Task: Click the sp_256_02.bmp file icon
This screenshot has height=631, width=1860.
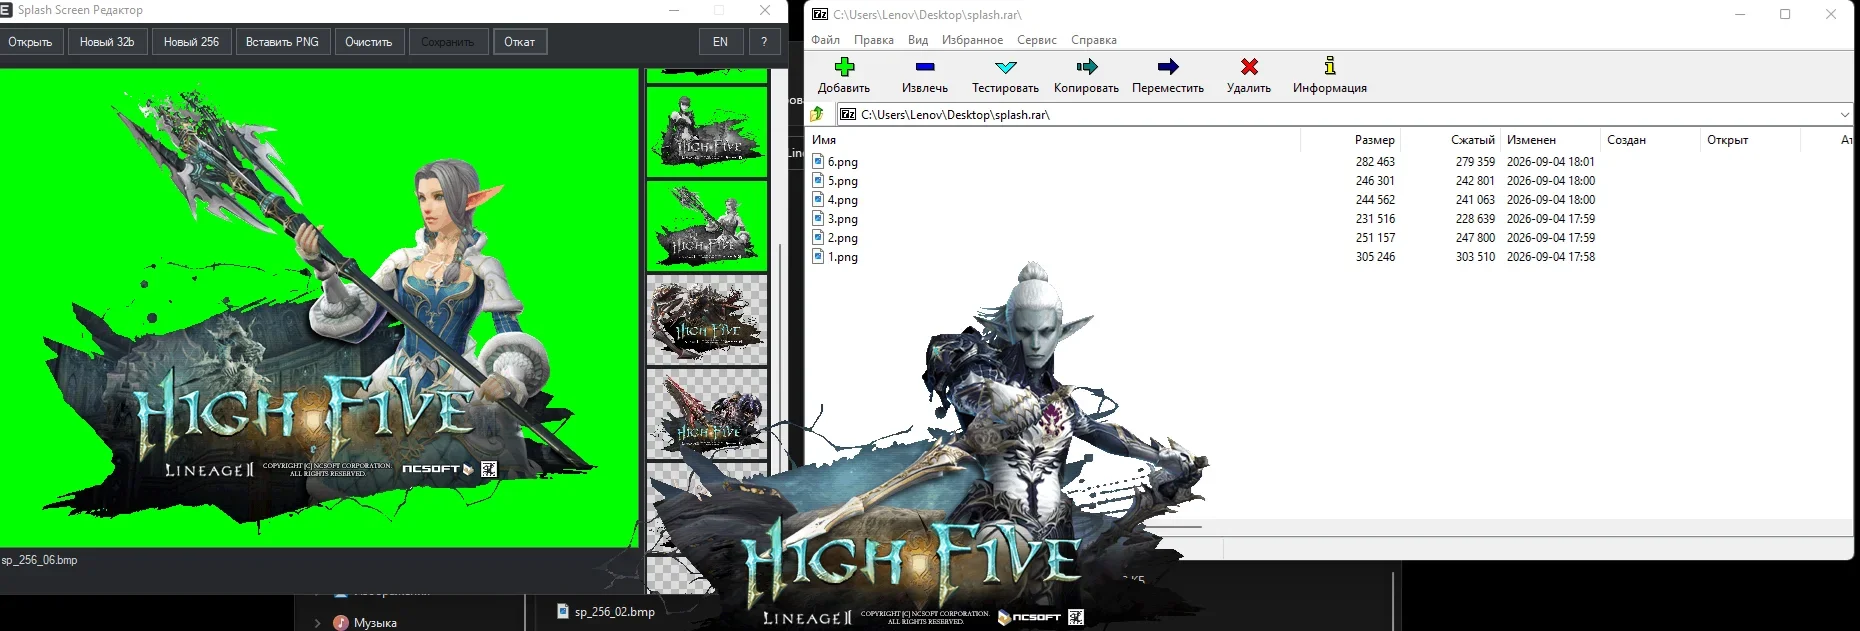Action: click(563, 611)
